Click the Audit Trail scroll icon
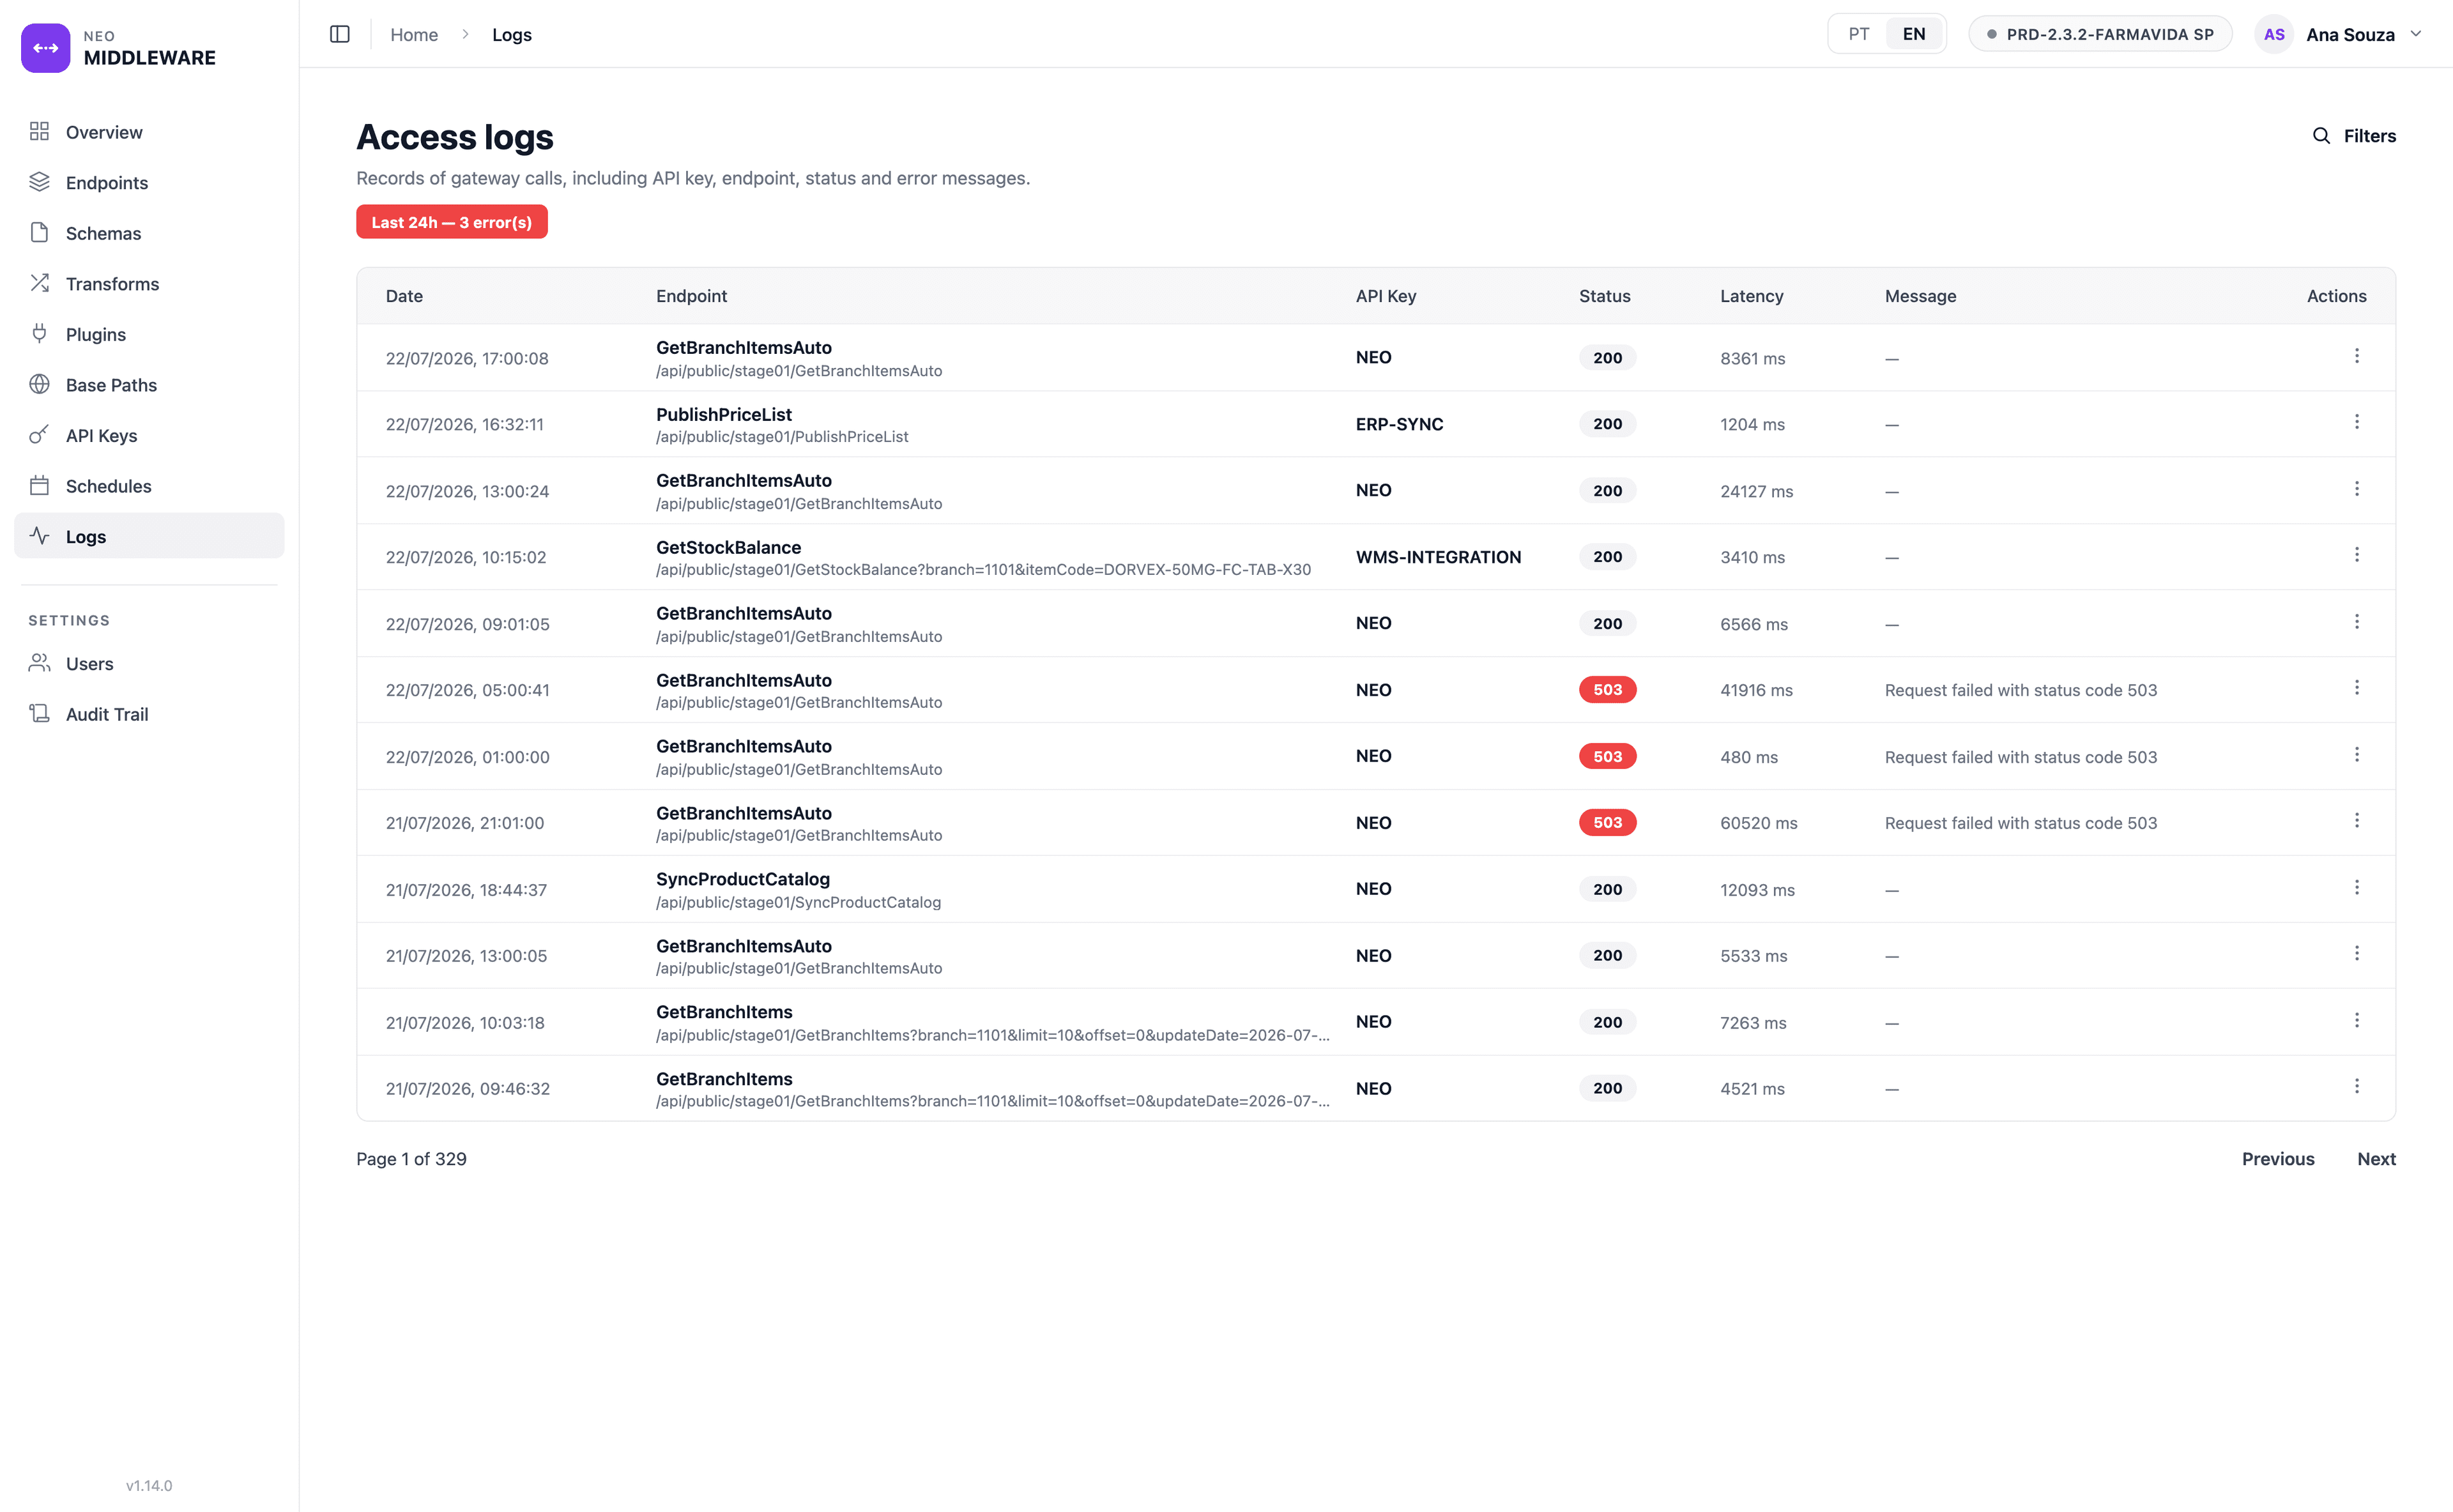Viewport: 2453px width, 1512px height. point(39,714)
